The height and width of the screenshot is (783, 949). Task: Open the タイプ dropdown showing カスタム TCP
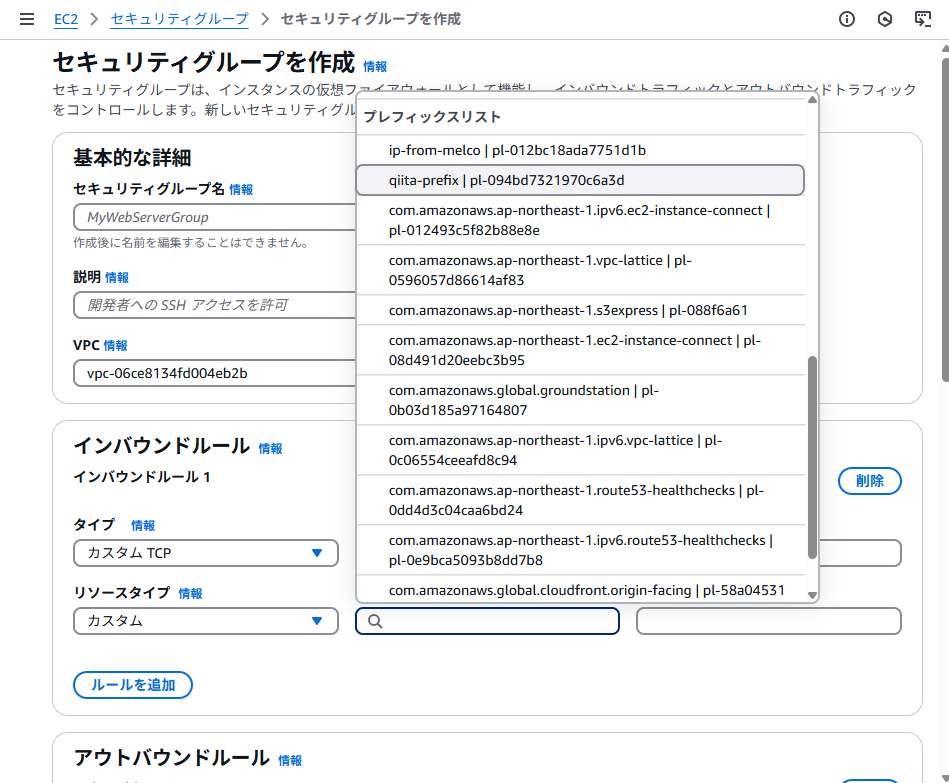[x=206, y=553]
